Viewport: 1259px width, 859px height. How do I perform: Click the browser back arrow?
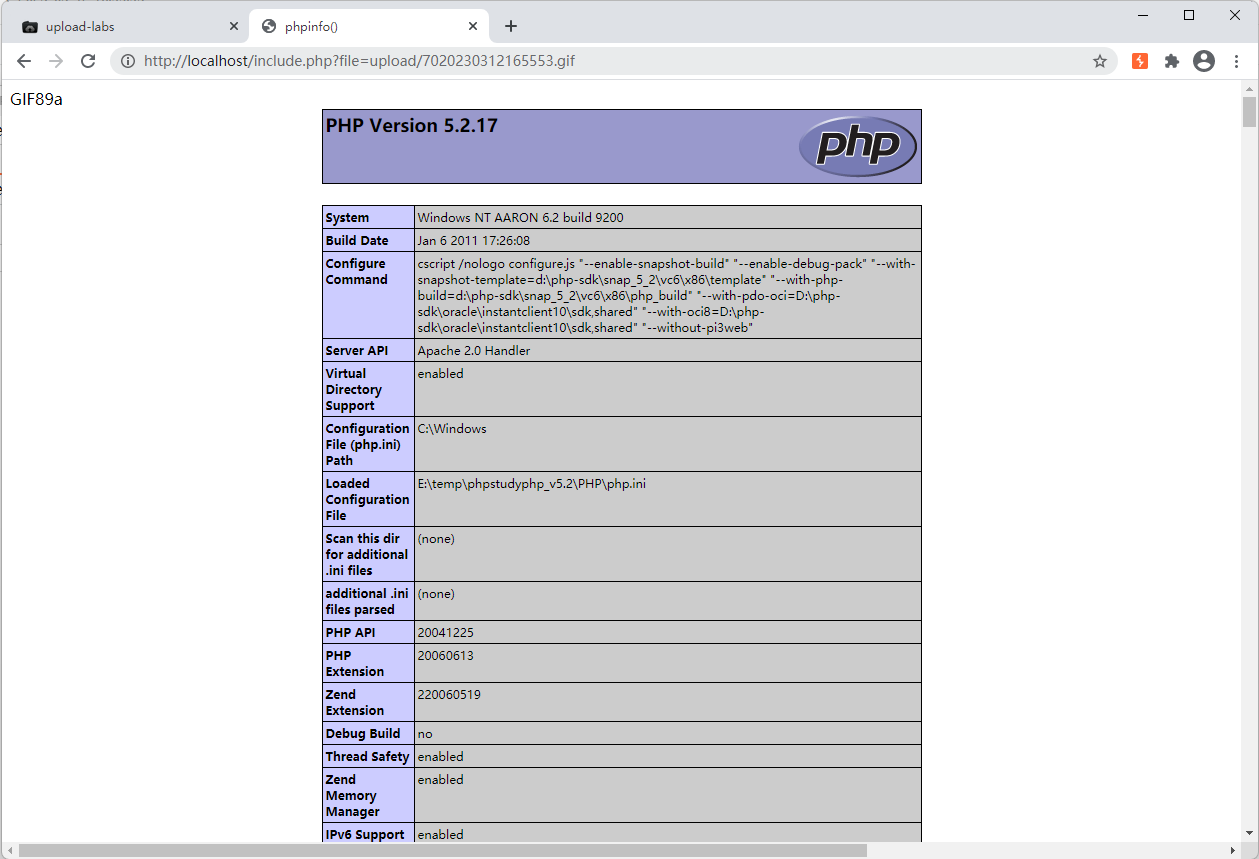point(24,61)
